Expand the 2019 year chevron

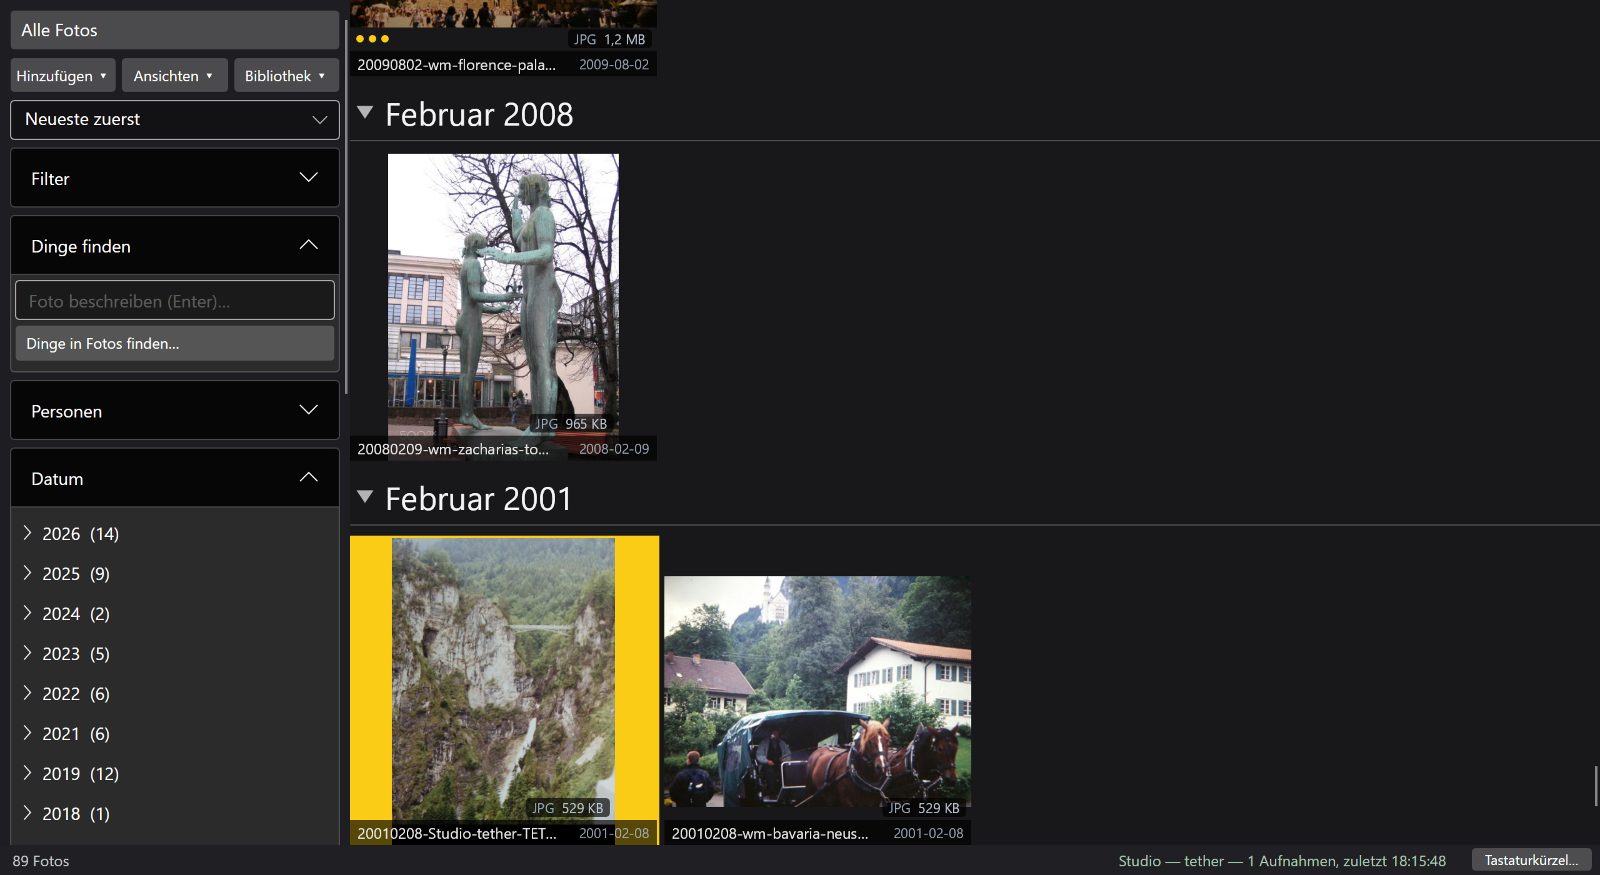tap(27, 773)
